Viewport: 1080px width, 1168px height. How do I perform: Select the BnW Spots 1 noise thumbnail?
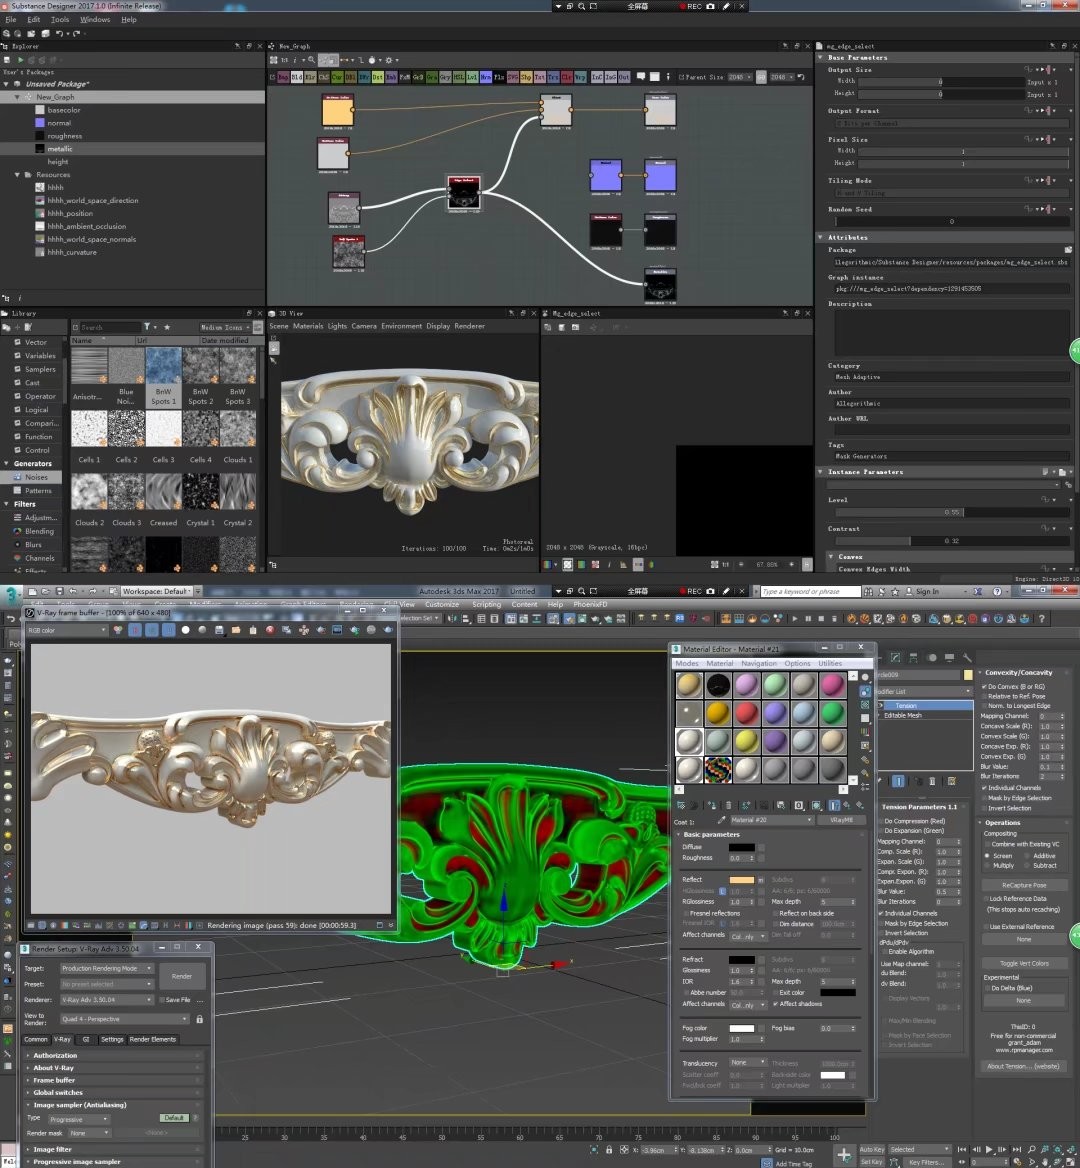point(163,377)
